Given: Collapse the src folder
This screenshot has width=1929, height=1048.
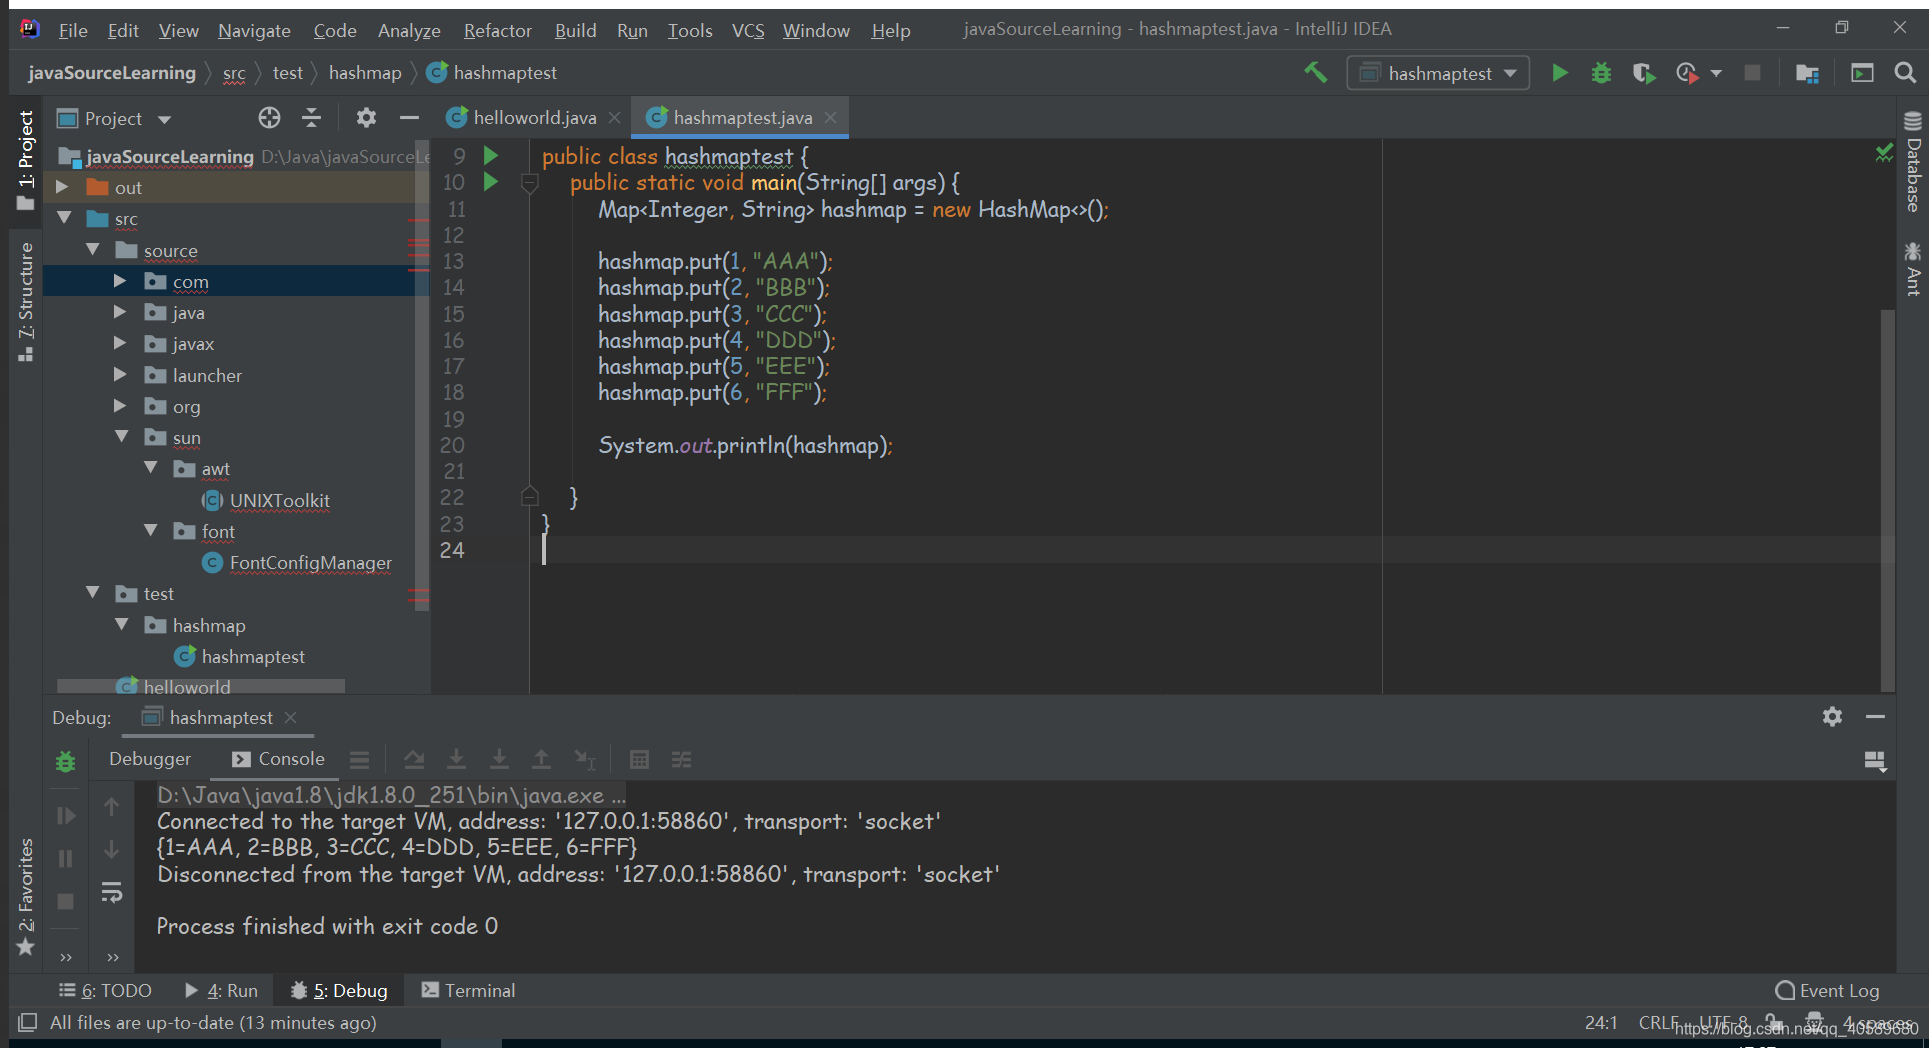Looking at the screenshot, I should 64,218.
